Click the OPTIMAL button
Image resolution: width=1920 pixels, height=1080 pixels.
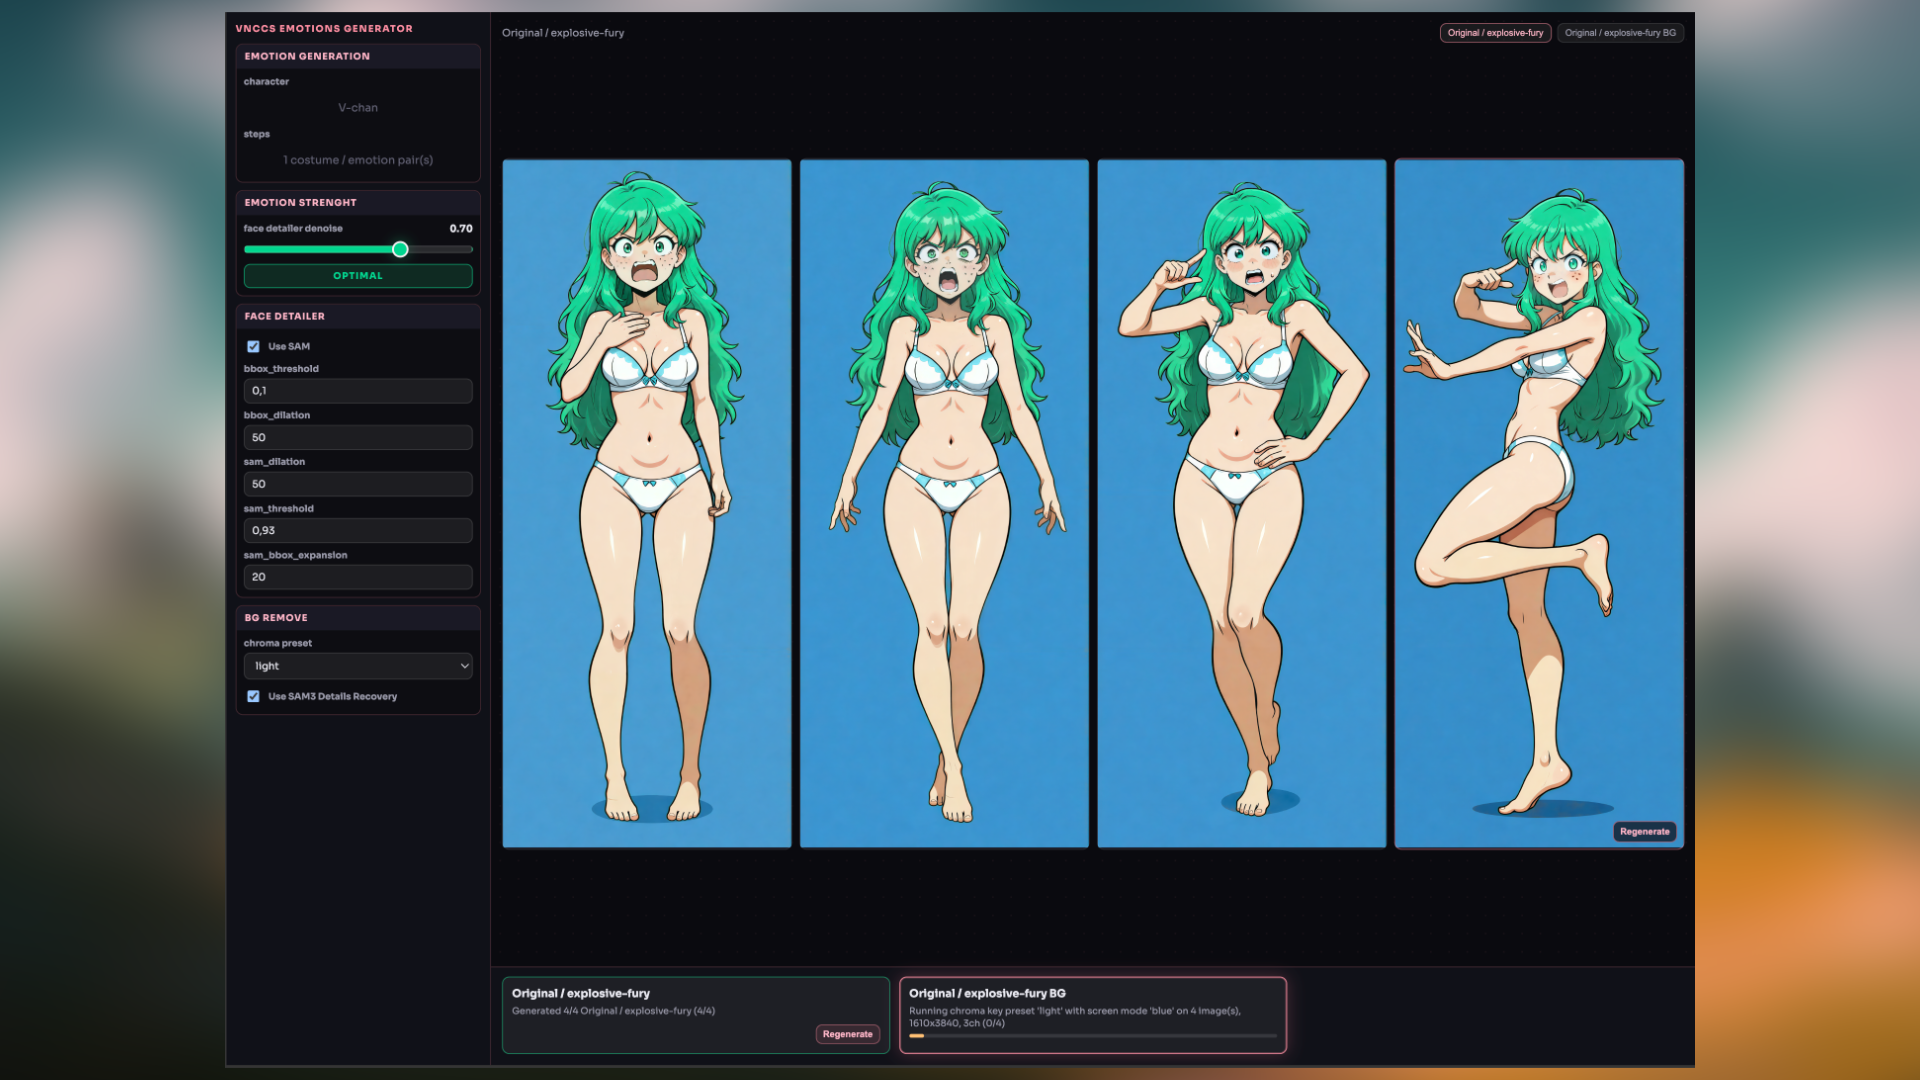(x=358, y=276)
